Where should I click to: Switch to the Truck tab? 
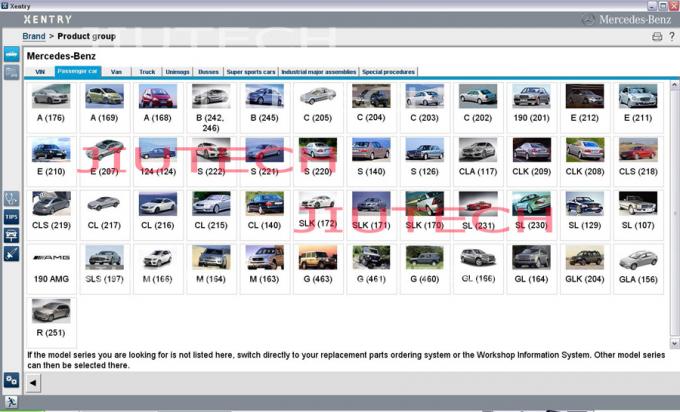147,72
